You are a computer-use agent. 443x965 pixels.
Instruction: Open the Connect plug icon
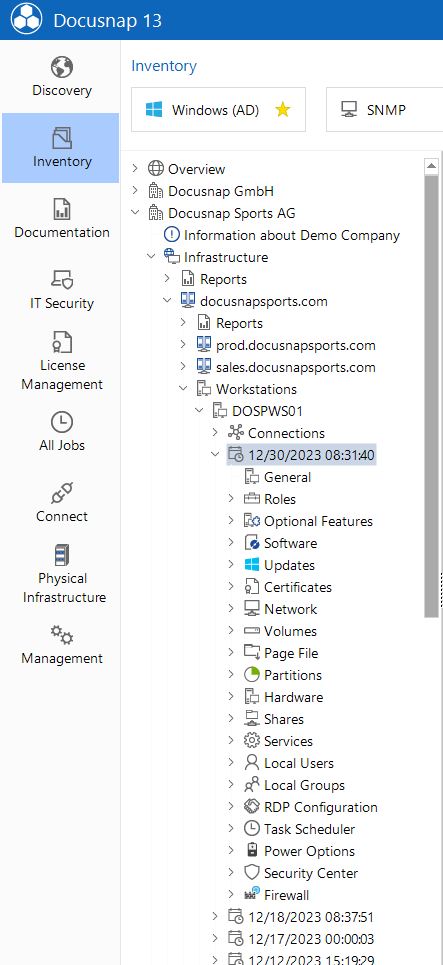(x=62, y=493)
